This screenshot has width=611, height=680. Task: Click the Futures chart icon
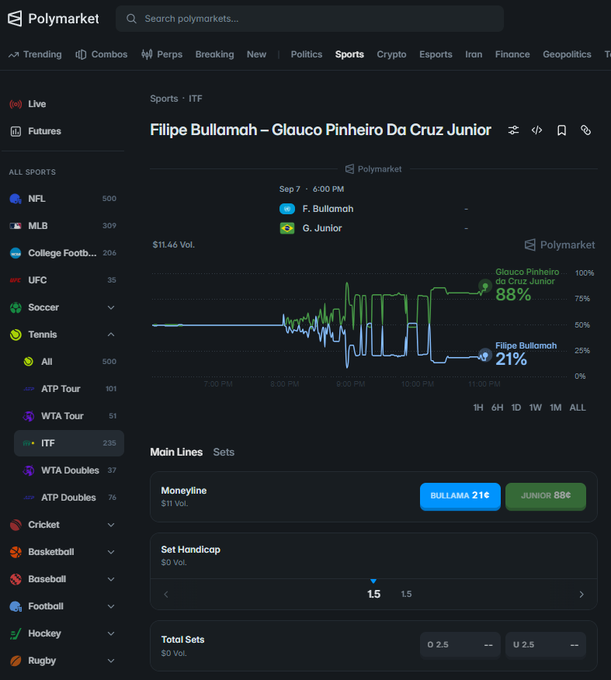16,131
